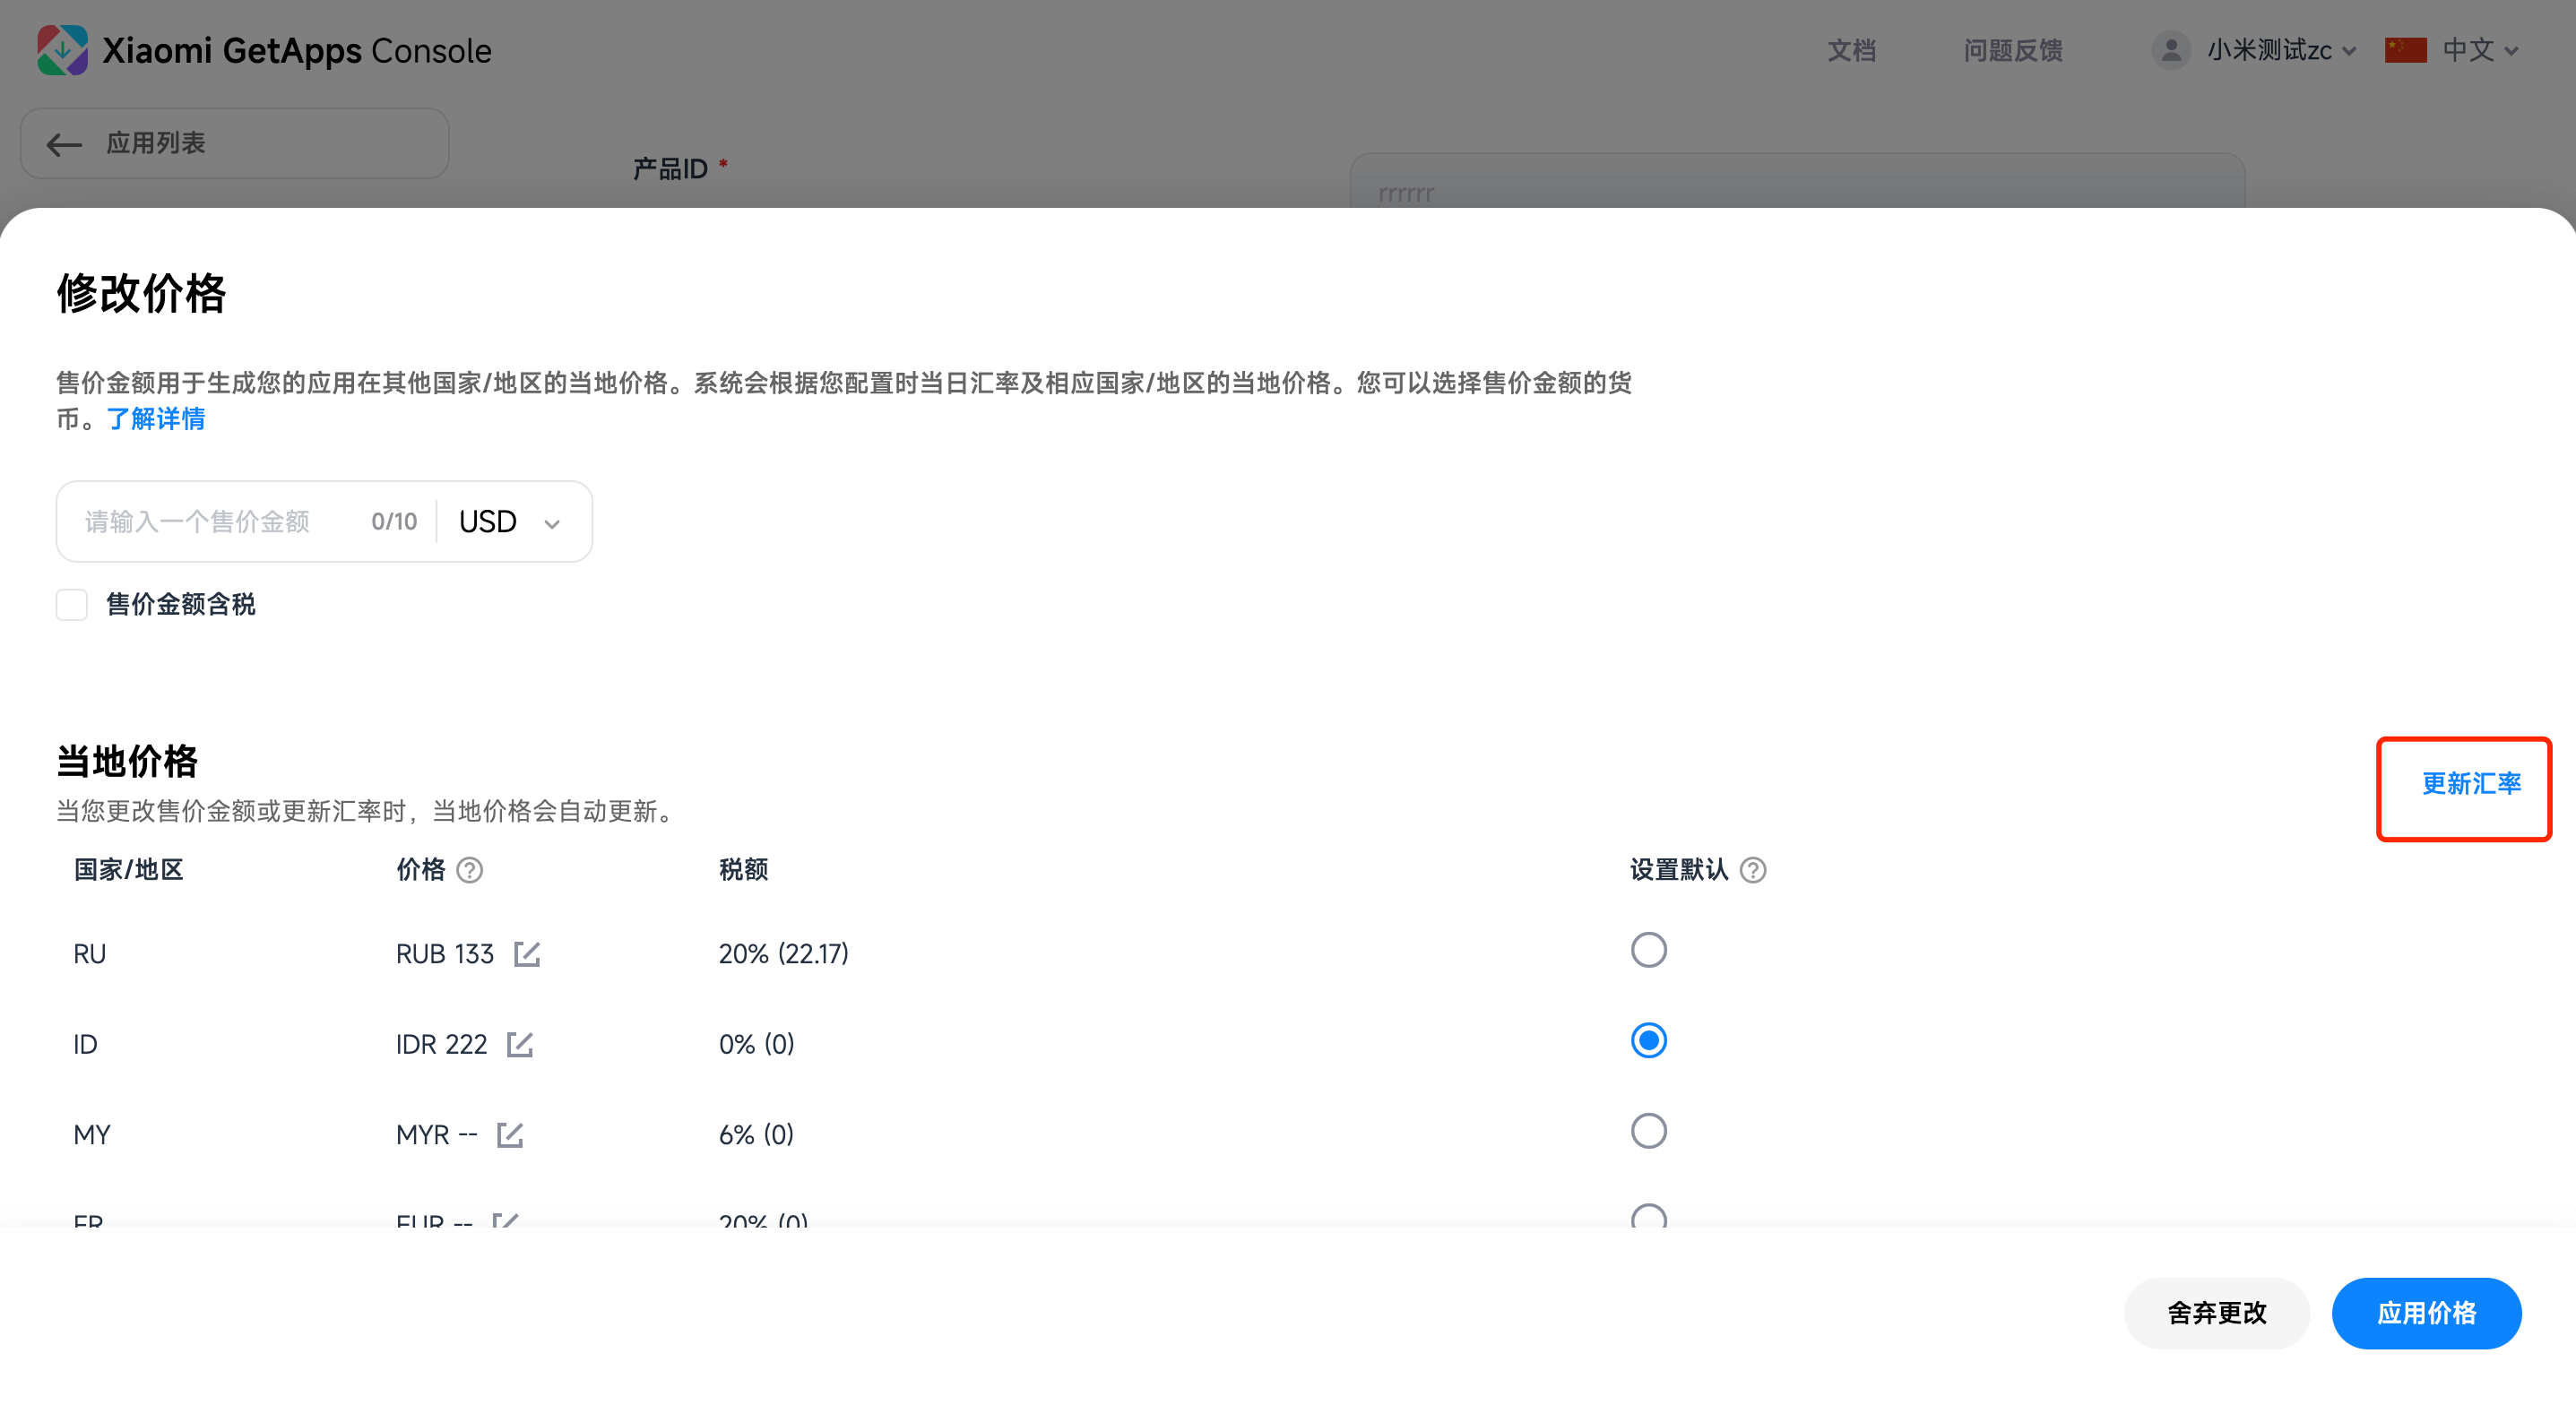Enable the 售价金额含税 checkbox
2576x1405 pixels.
pos(71,604)
